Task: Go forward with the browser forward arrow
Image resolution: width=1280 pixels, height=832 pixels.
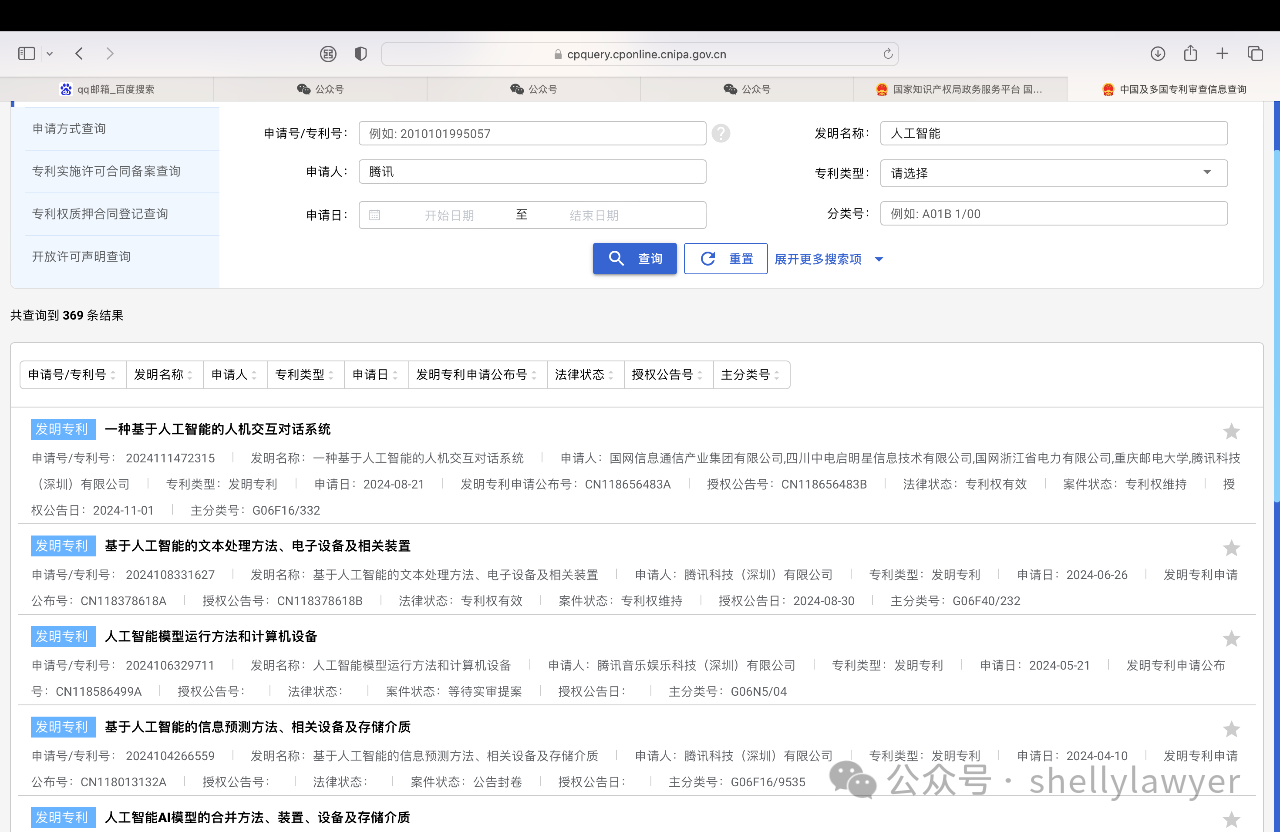Action: pos(110,53)
